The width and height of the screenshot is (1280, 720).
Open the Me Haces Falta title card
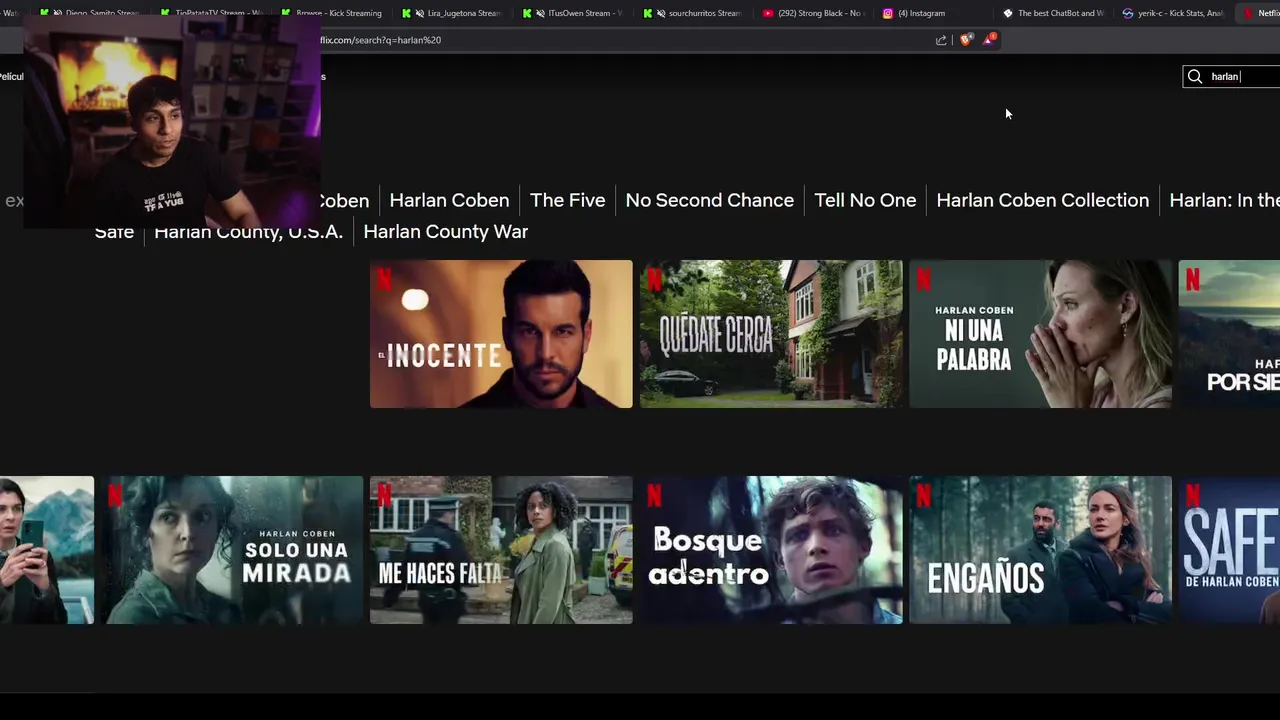click(x=501, y=550)
